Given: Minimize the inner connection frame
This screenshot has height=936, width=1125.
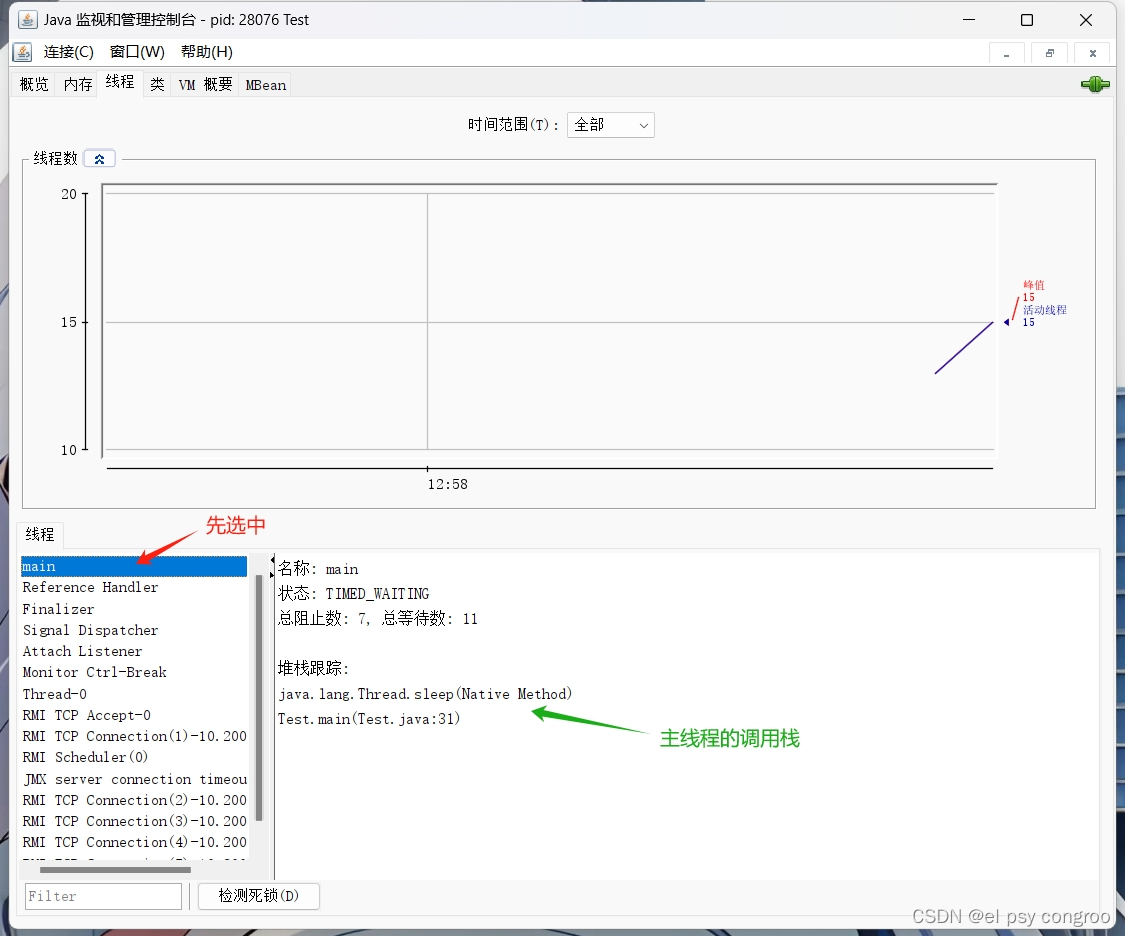Looking at the screenshot, I should coord(1007,54).
